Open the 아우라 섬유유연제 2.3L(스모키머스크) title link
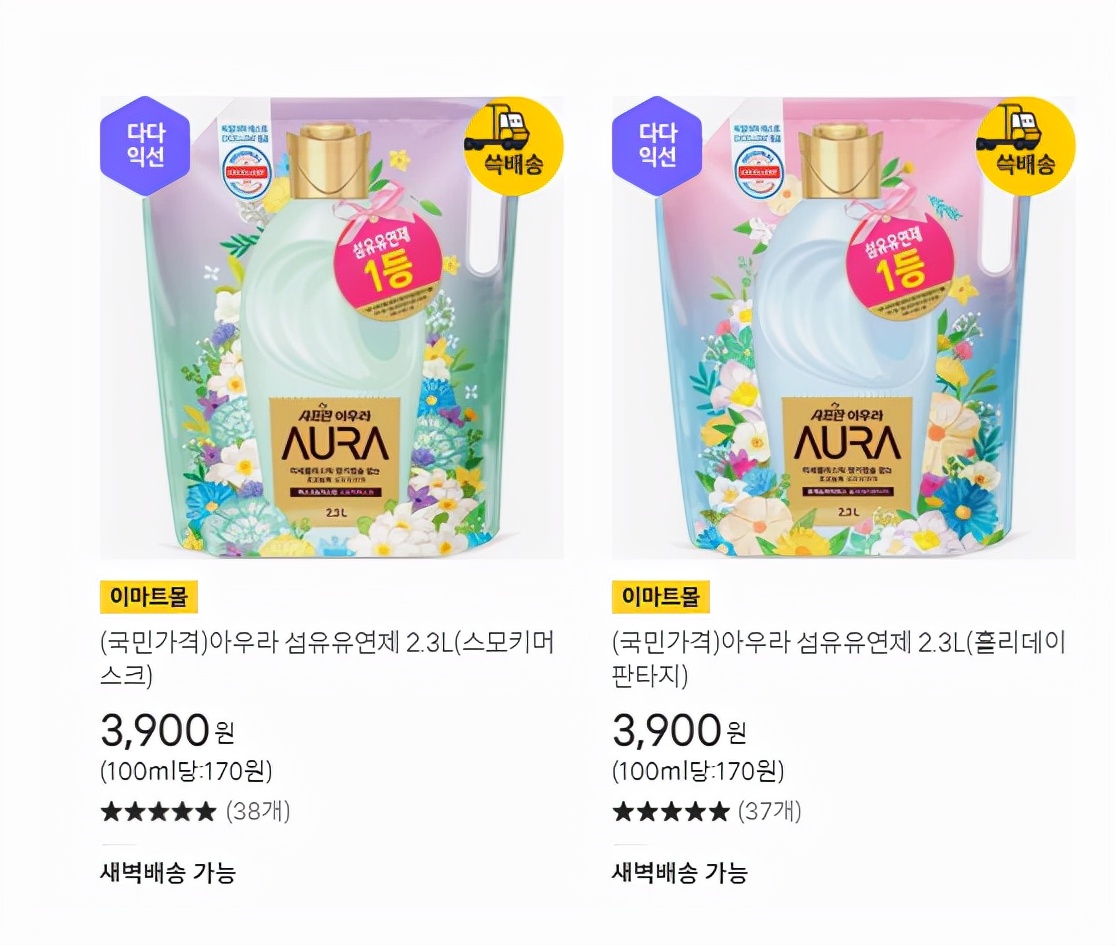This screenshot has height=946, width=1116. [x=327, y=658]
